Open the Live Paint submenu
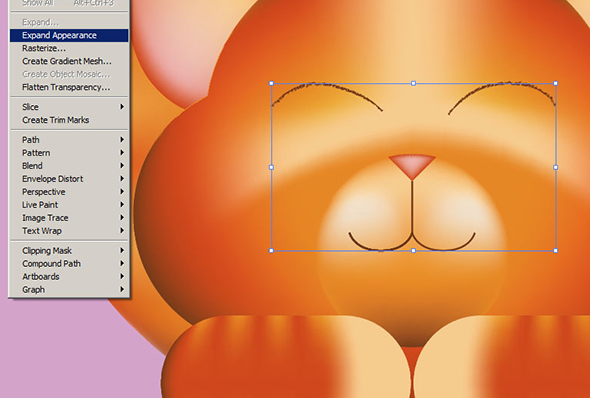This screenshot has width=590, height=398. pos(69,205)
